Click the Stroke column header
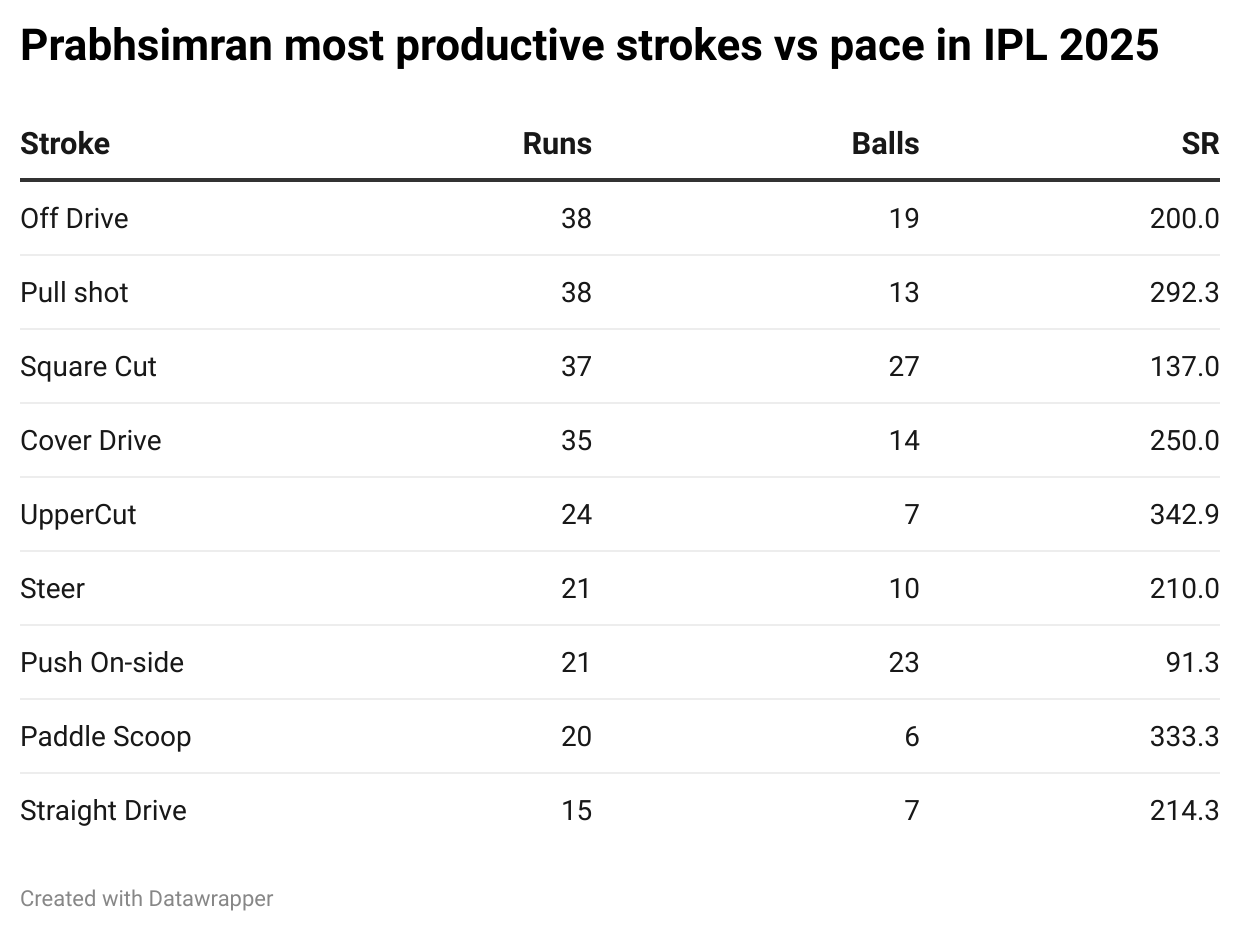Screen dimensions: 1240x932 pos(65,144)
